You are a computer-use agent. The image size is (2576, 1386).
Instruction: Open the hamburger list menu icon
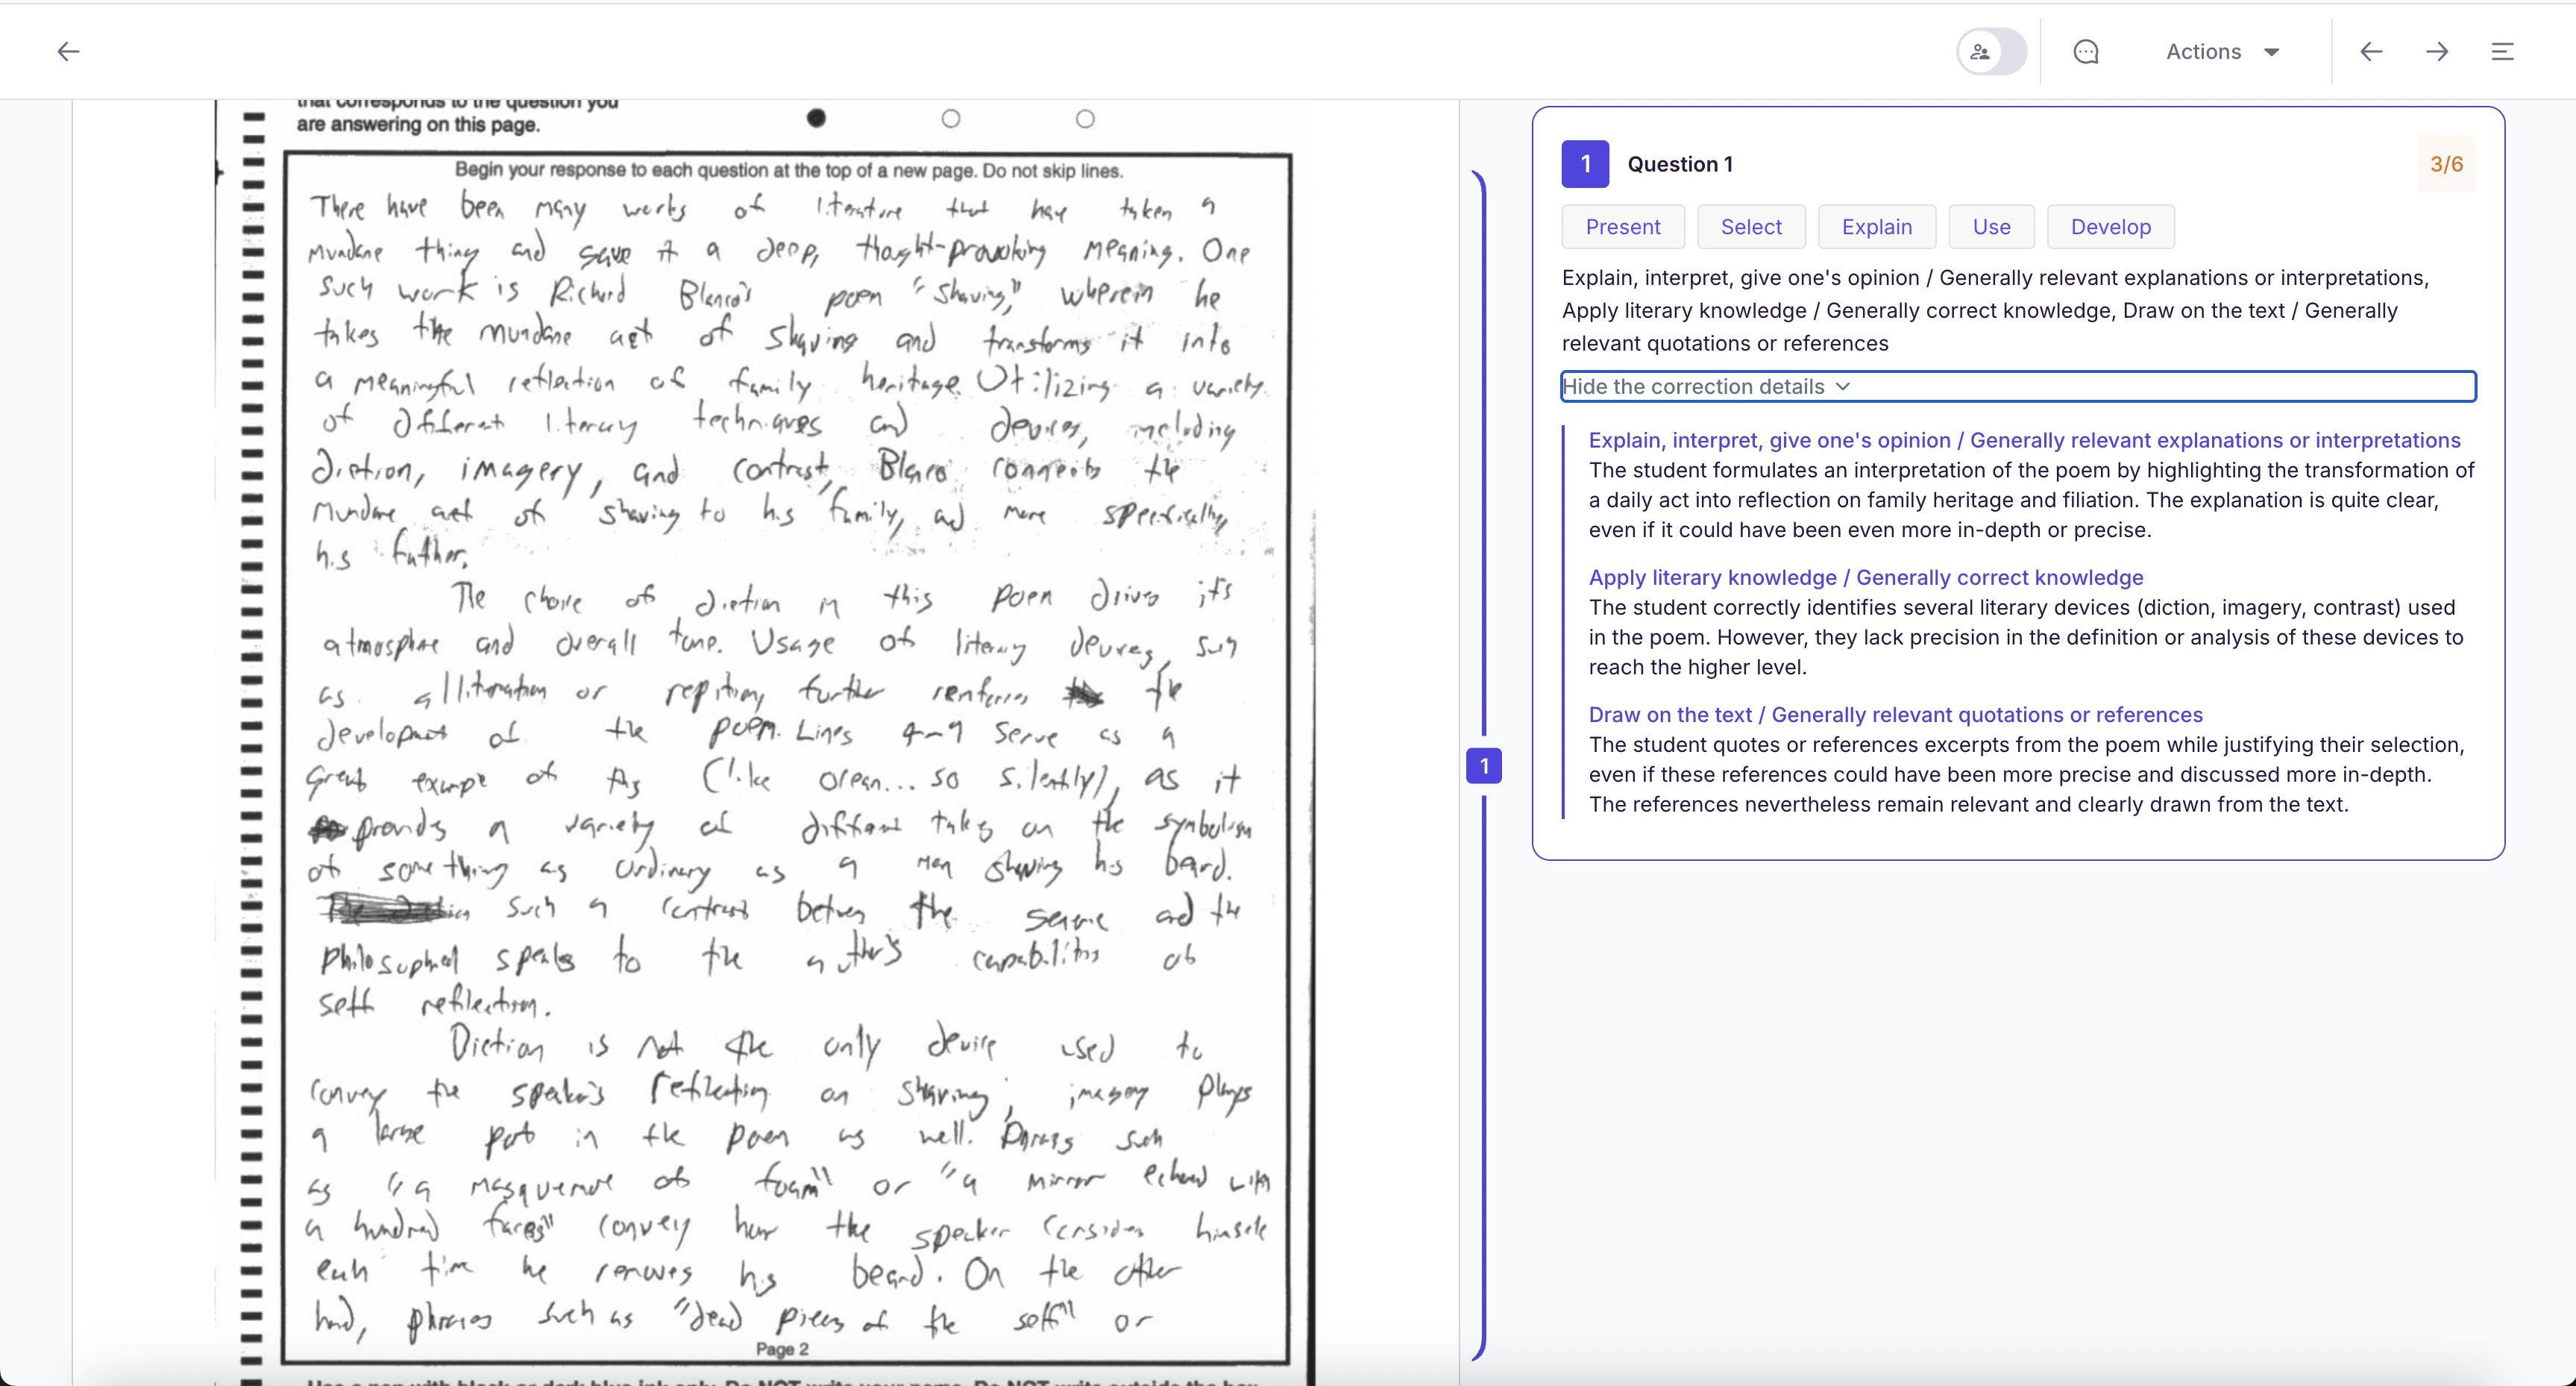click(2502, 52)
